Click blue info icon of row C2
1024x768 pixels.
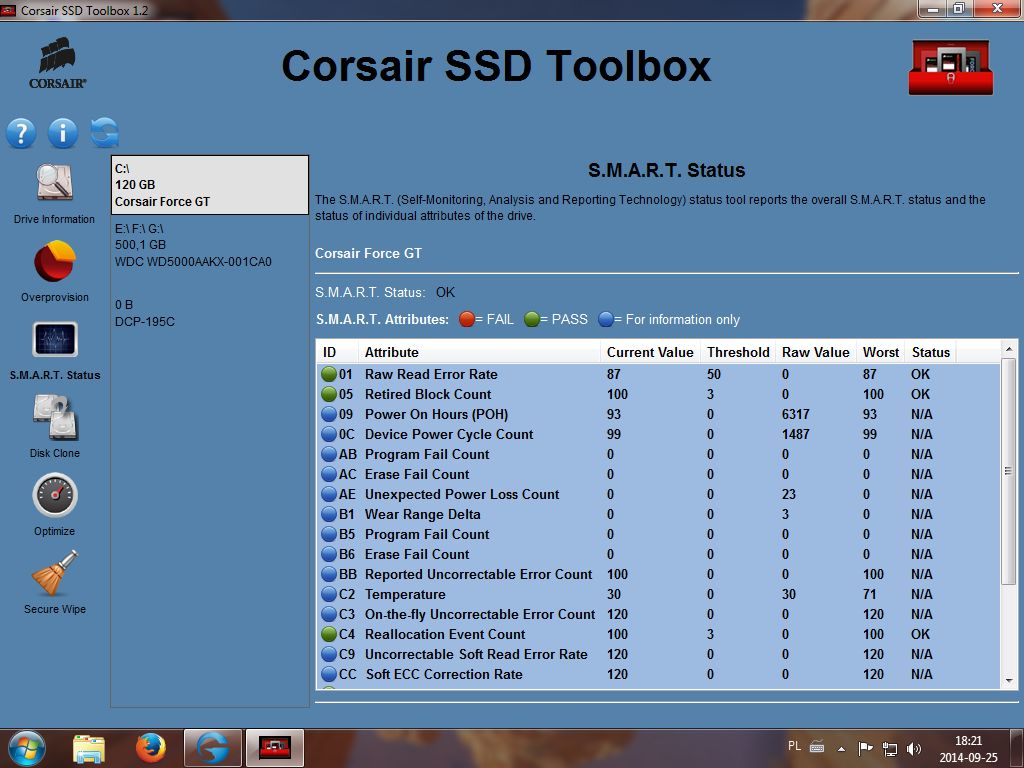[328, 594]
